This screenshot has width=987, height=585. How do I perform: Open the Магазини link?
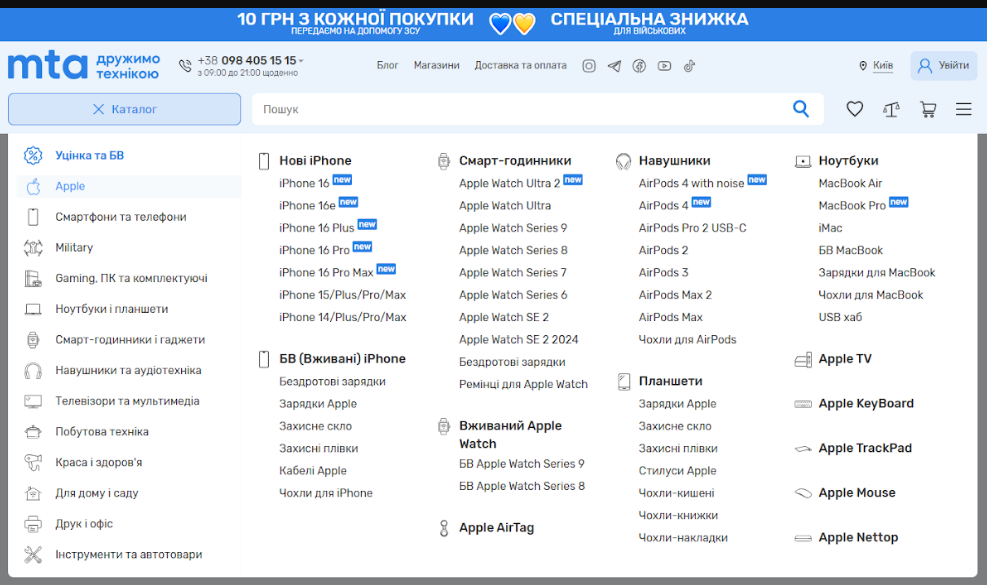point(436,65)
